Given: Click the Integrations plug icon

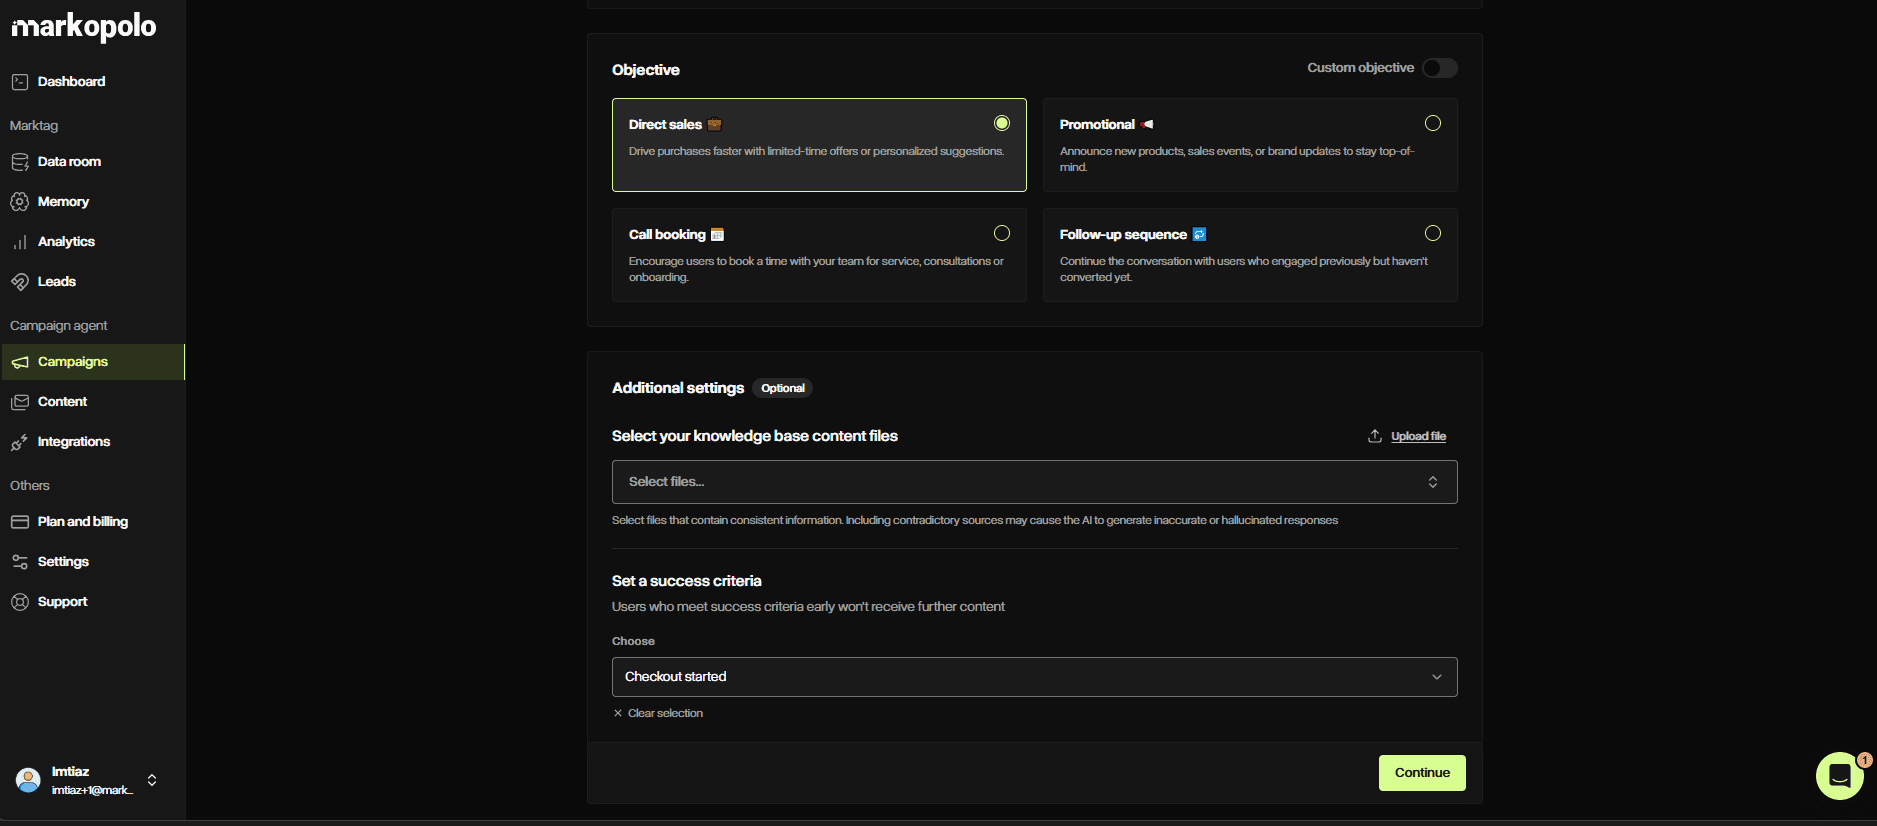Looking at the screenshot, I should pos(20,442).
